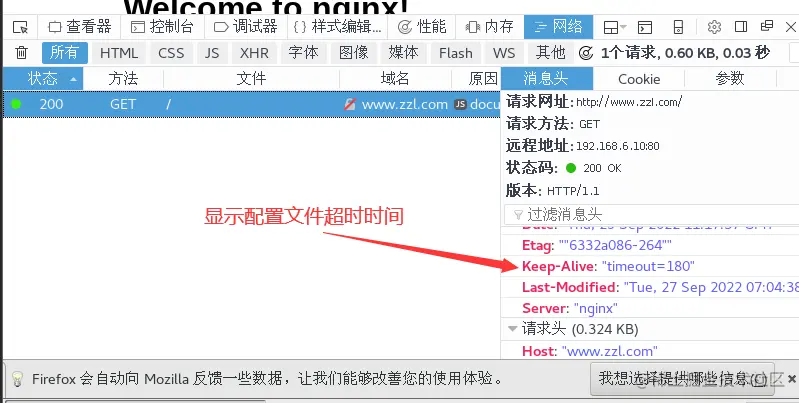Image resolution: width=799 pixels, height=403 pixels.
Task: Detach devtools into separate window icon
Action: 766,26
